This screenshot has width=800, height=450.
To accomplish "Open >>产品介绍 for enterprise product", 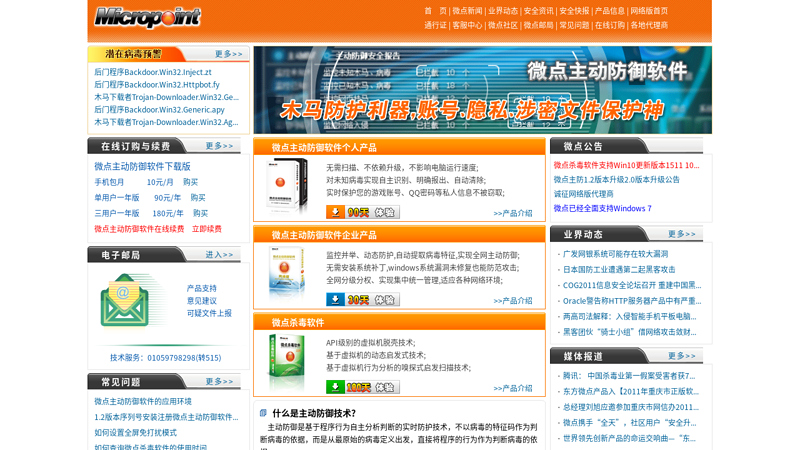I will point(513,301).
